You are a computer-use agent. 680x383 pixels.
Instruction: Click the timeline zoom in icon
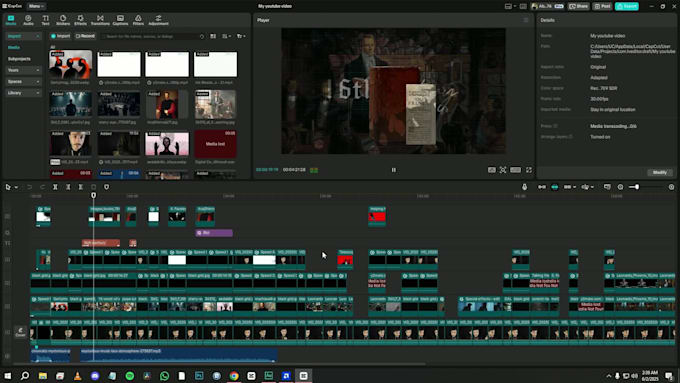671,187
